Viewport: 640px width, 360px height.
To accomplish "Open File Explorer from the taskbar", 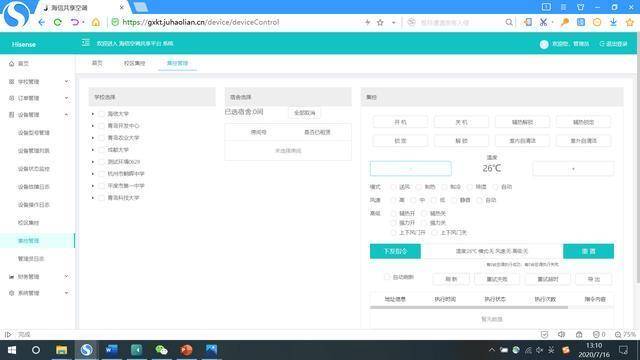I will (61, 350).
